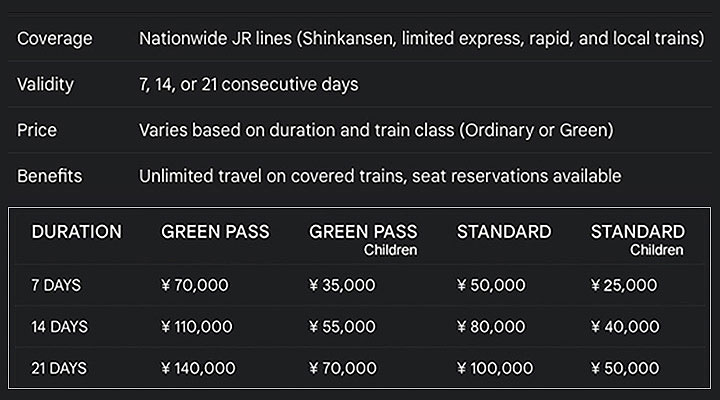
Task: Click the ¥ 100,000 Standard price
Action: 495,368
